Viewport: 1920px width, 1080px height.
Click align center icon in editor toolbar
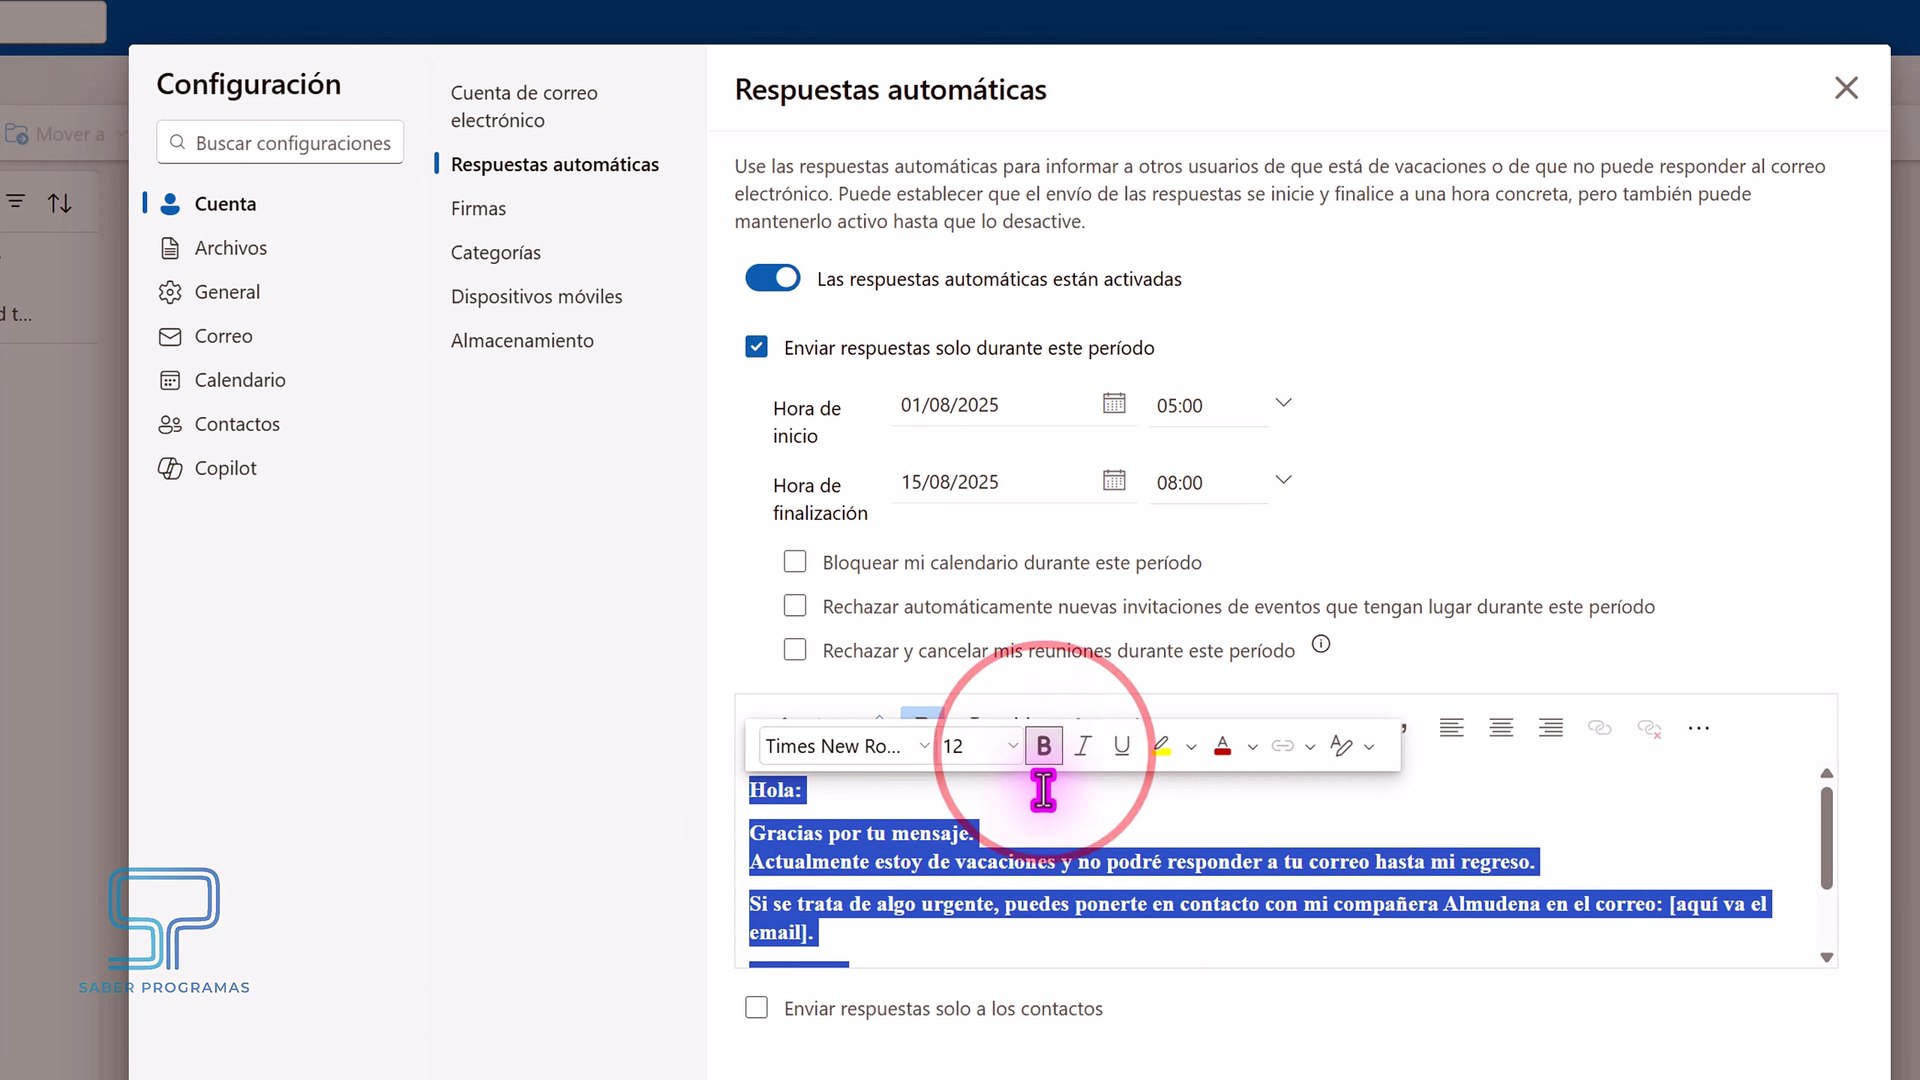(1501, 728)
